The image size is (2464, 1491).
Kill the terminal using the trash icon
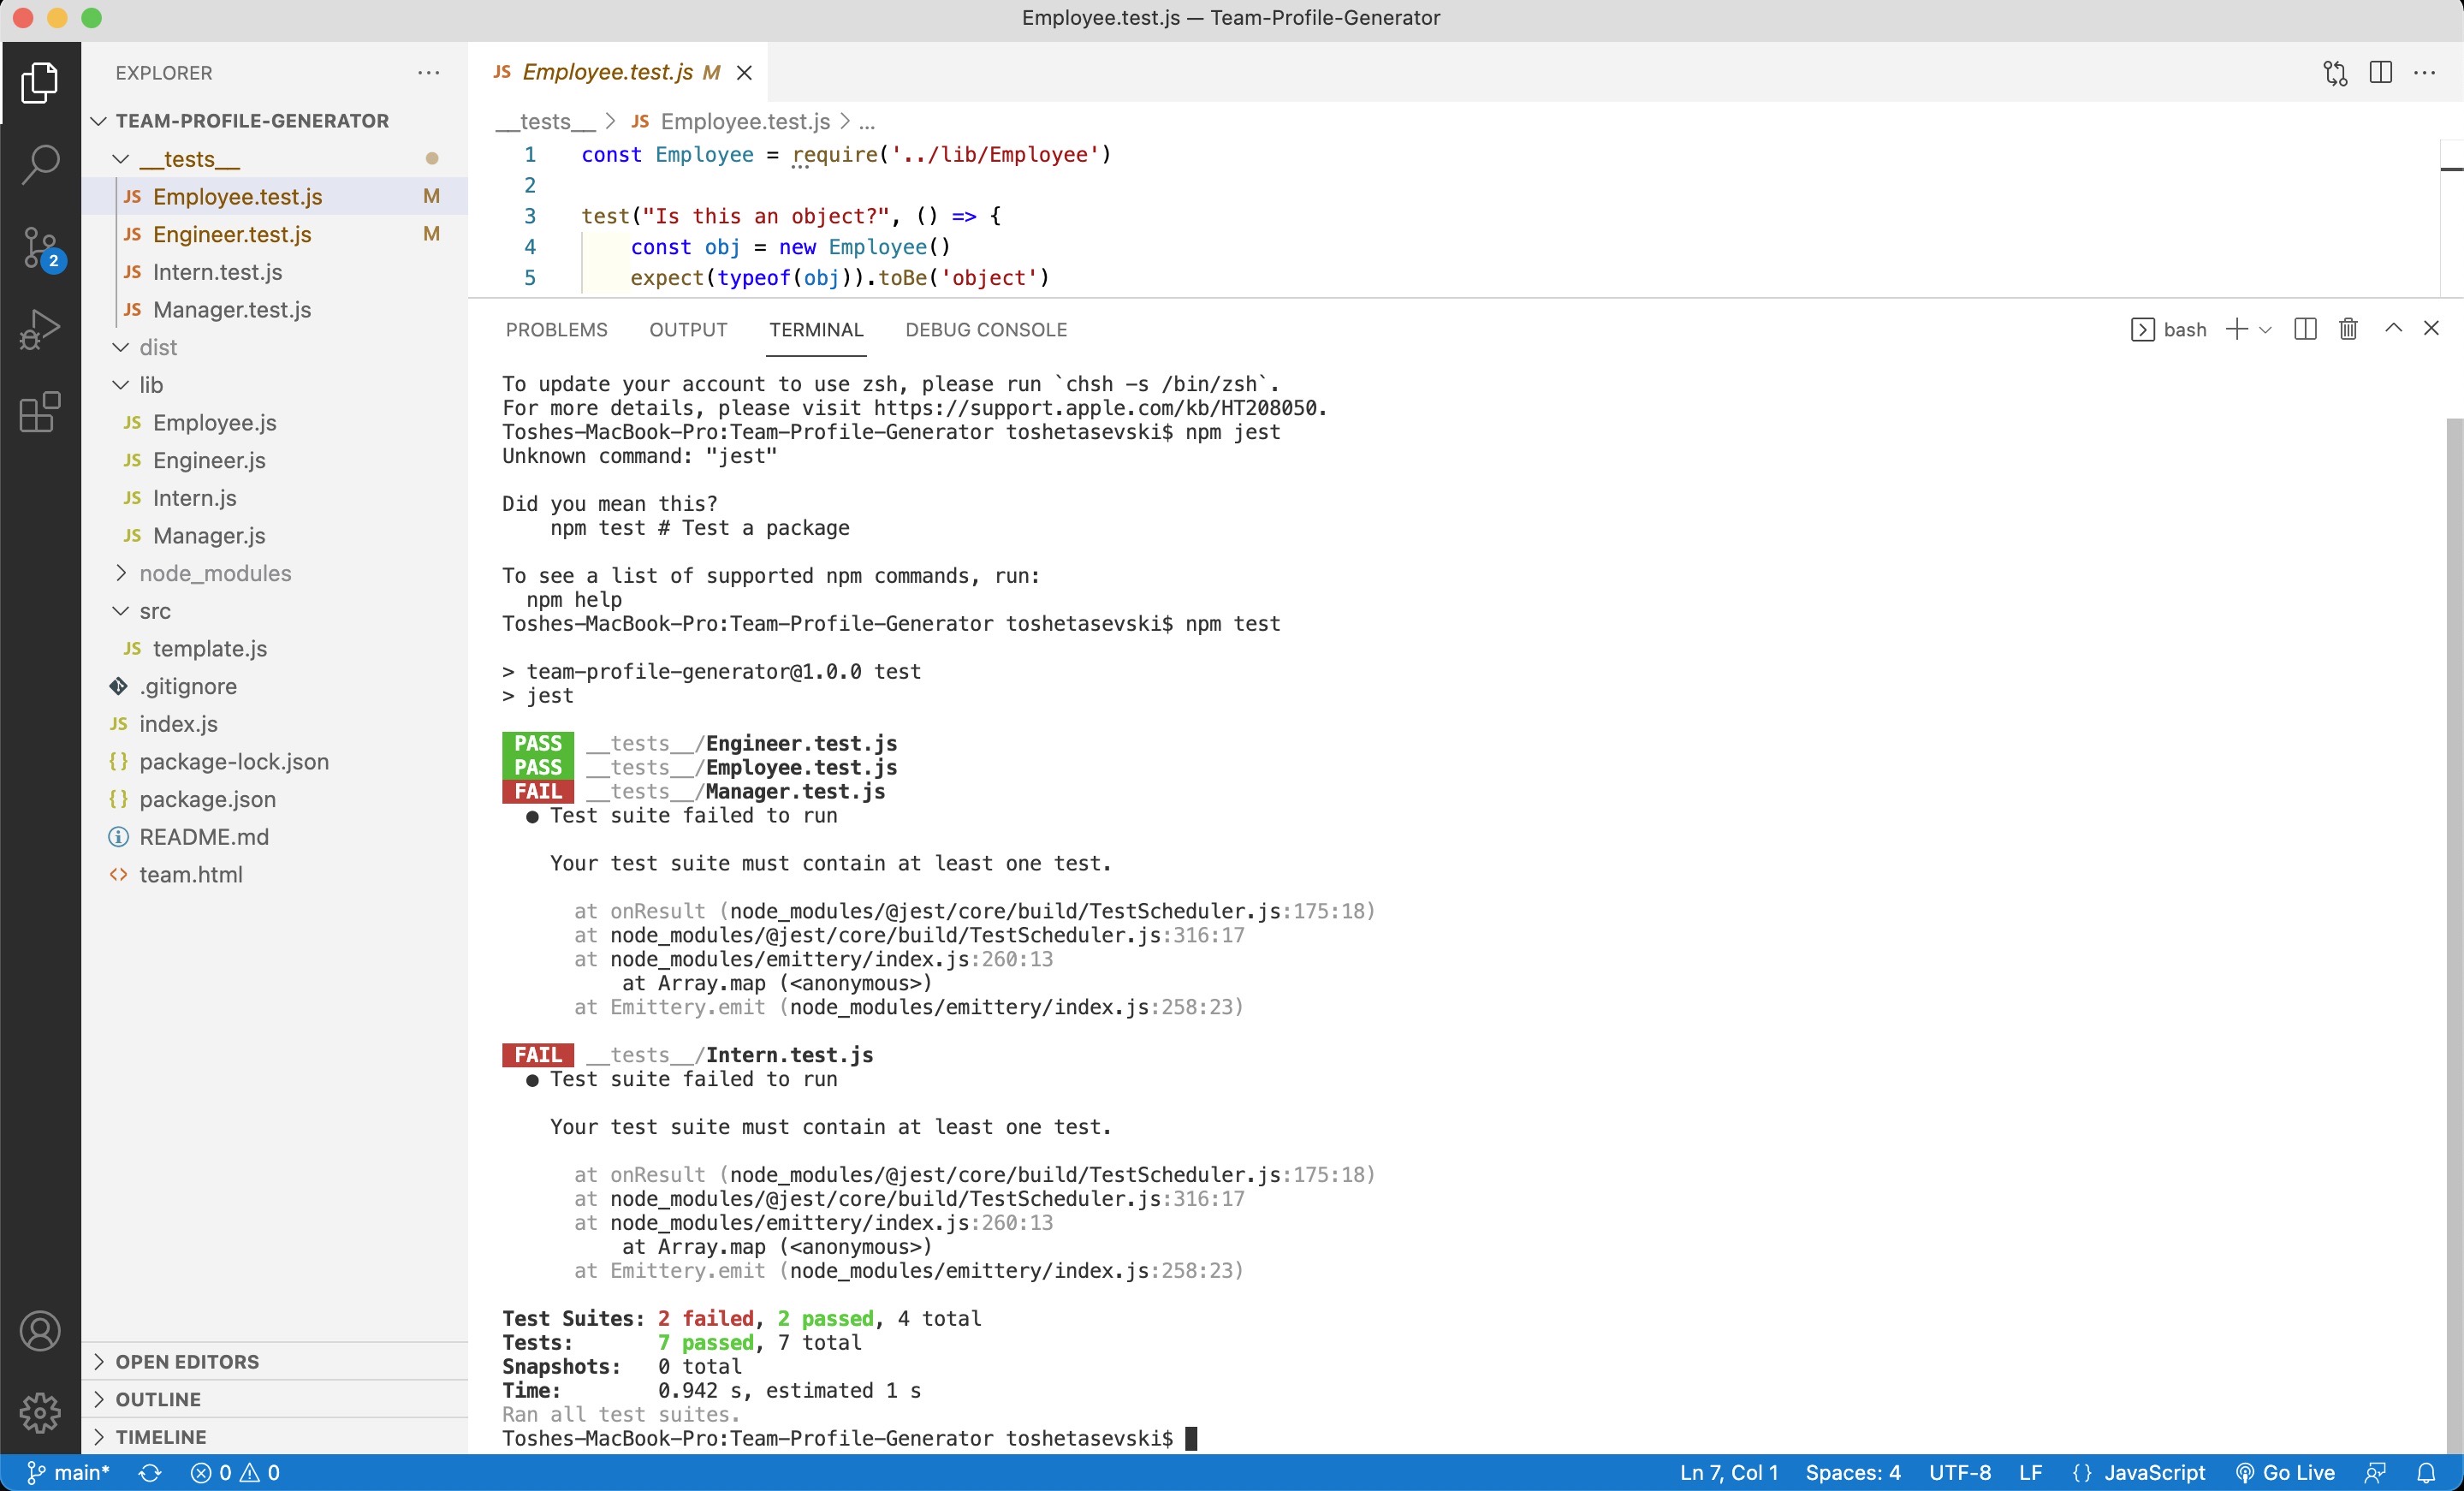2348,329
